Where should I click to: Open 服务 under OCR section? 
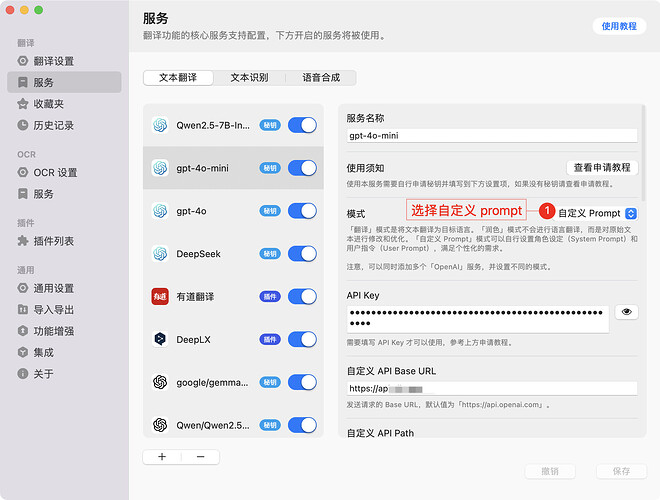64,194
